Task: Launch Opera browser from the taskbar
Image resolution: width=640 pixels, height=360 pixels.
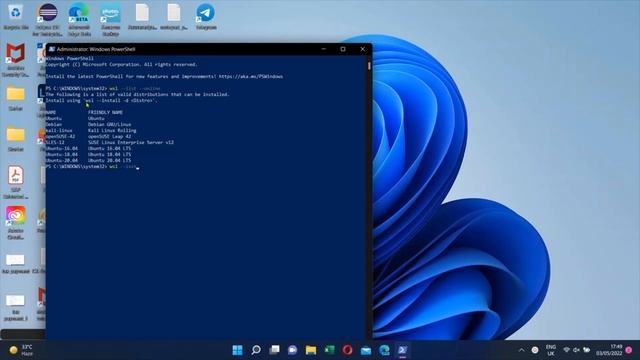Action: click(347, 350)
